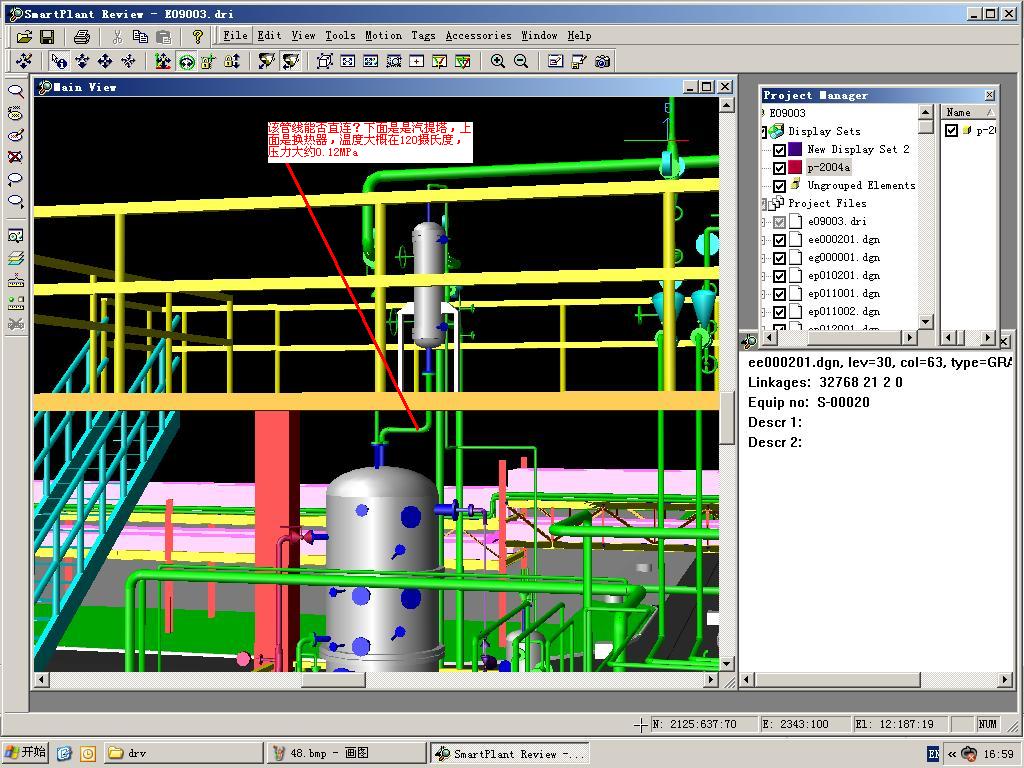1024x768 pixels.
Task: Click the Print icon in toolbar
Action: coord(82,37)
